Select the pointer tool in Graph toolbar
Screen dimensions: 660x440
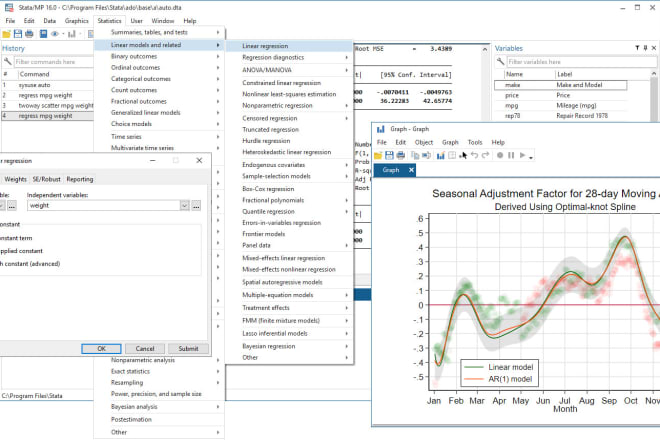(x=463, y=155)
